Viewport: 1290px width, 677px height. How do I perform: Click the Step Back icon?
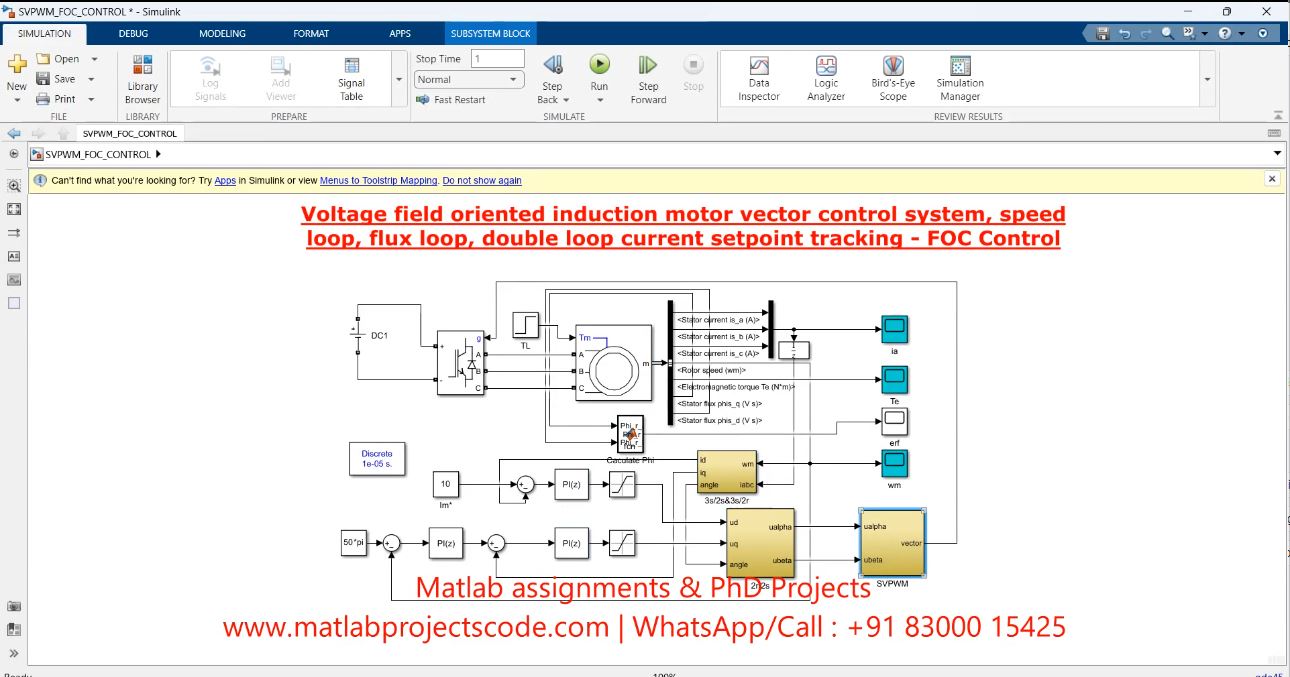point(552,65)
